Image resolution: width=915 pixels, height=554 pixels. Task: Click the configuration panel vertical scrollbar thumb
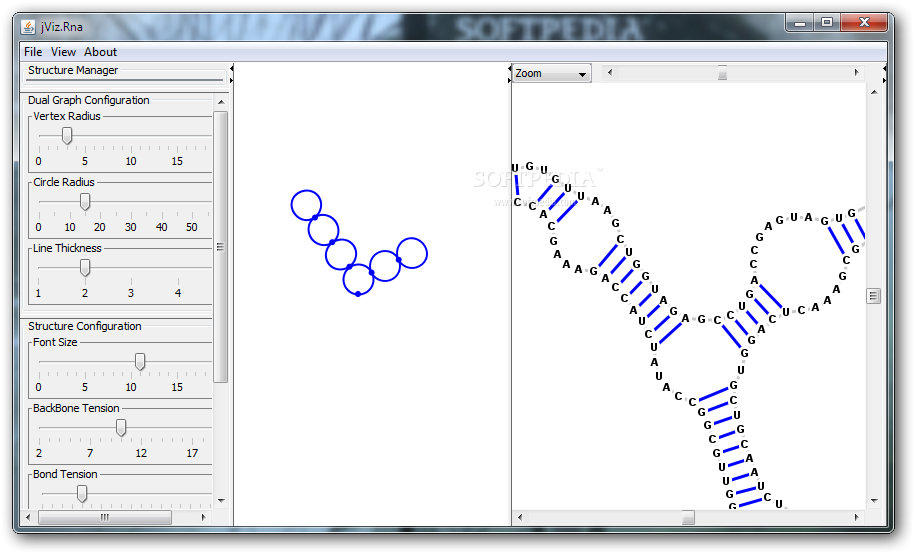221,246
